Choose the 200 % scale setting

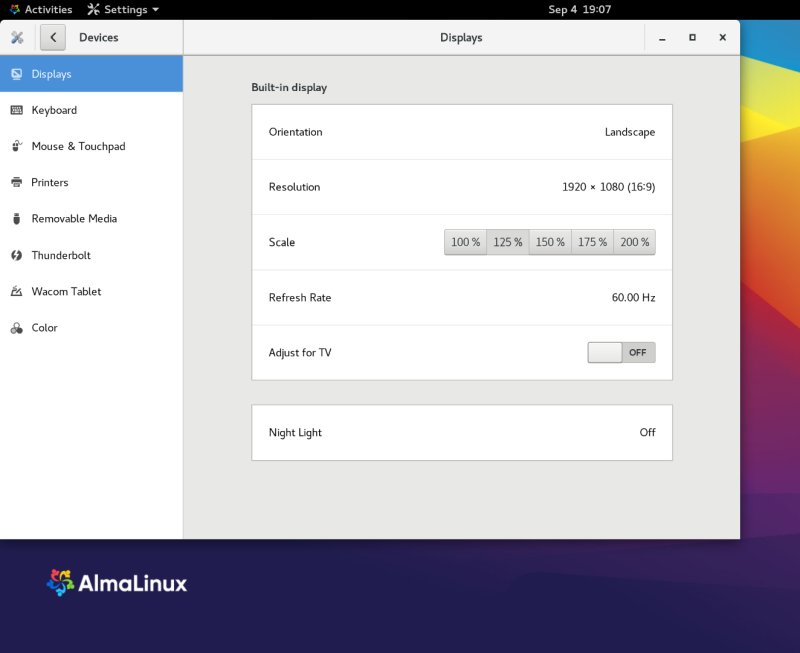pyautogui.click(x=634, y=241)
